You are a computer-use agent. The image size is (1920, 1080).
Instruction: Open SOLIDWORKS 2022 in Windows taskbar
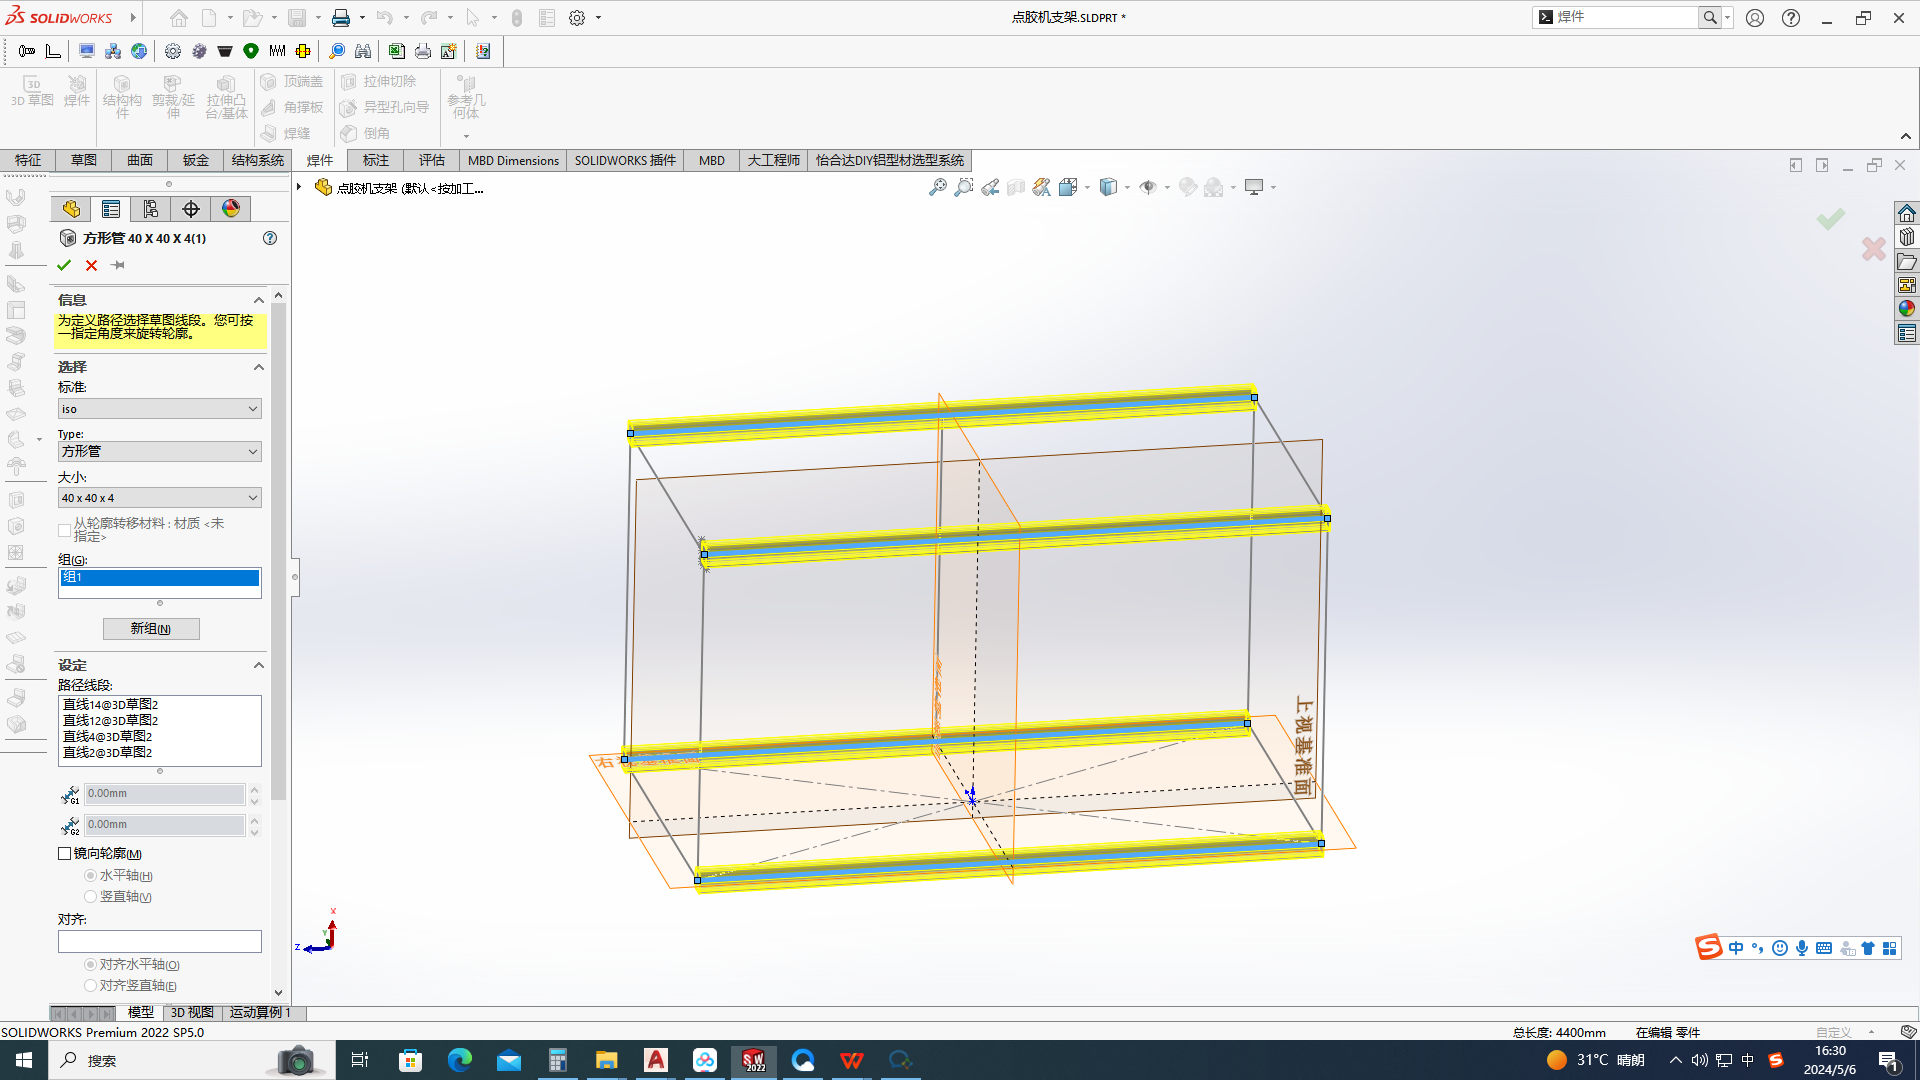point(754,1060)
